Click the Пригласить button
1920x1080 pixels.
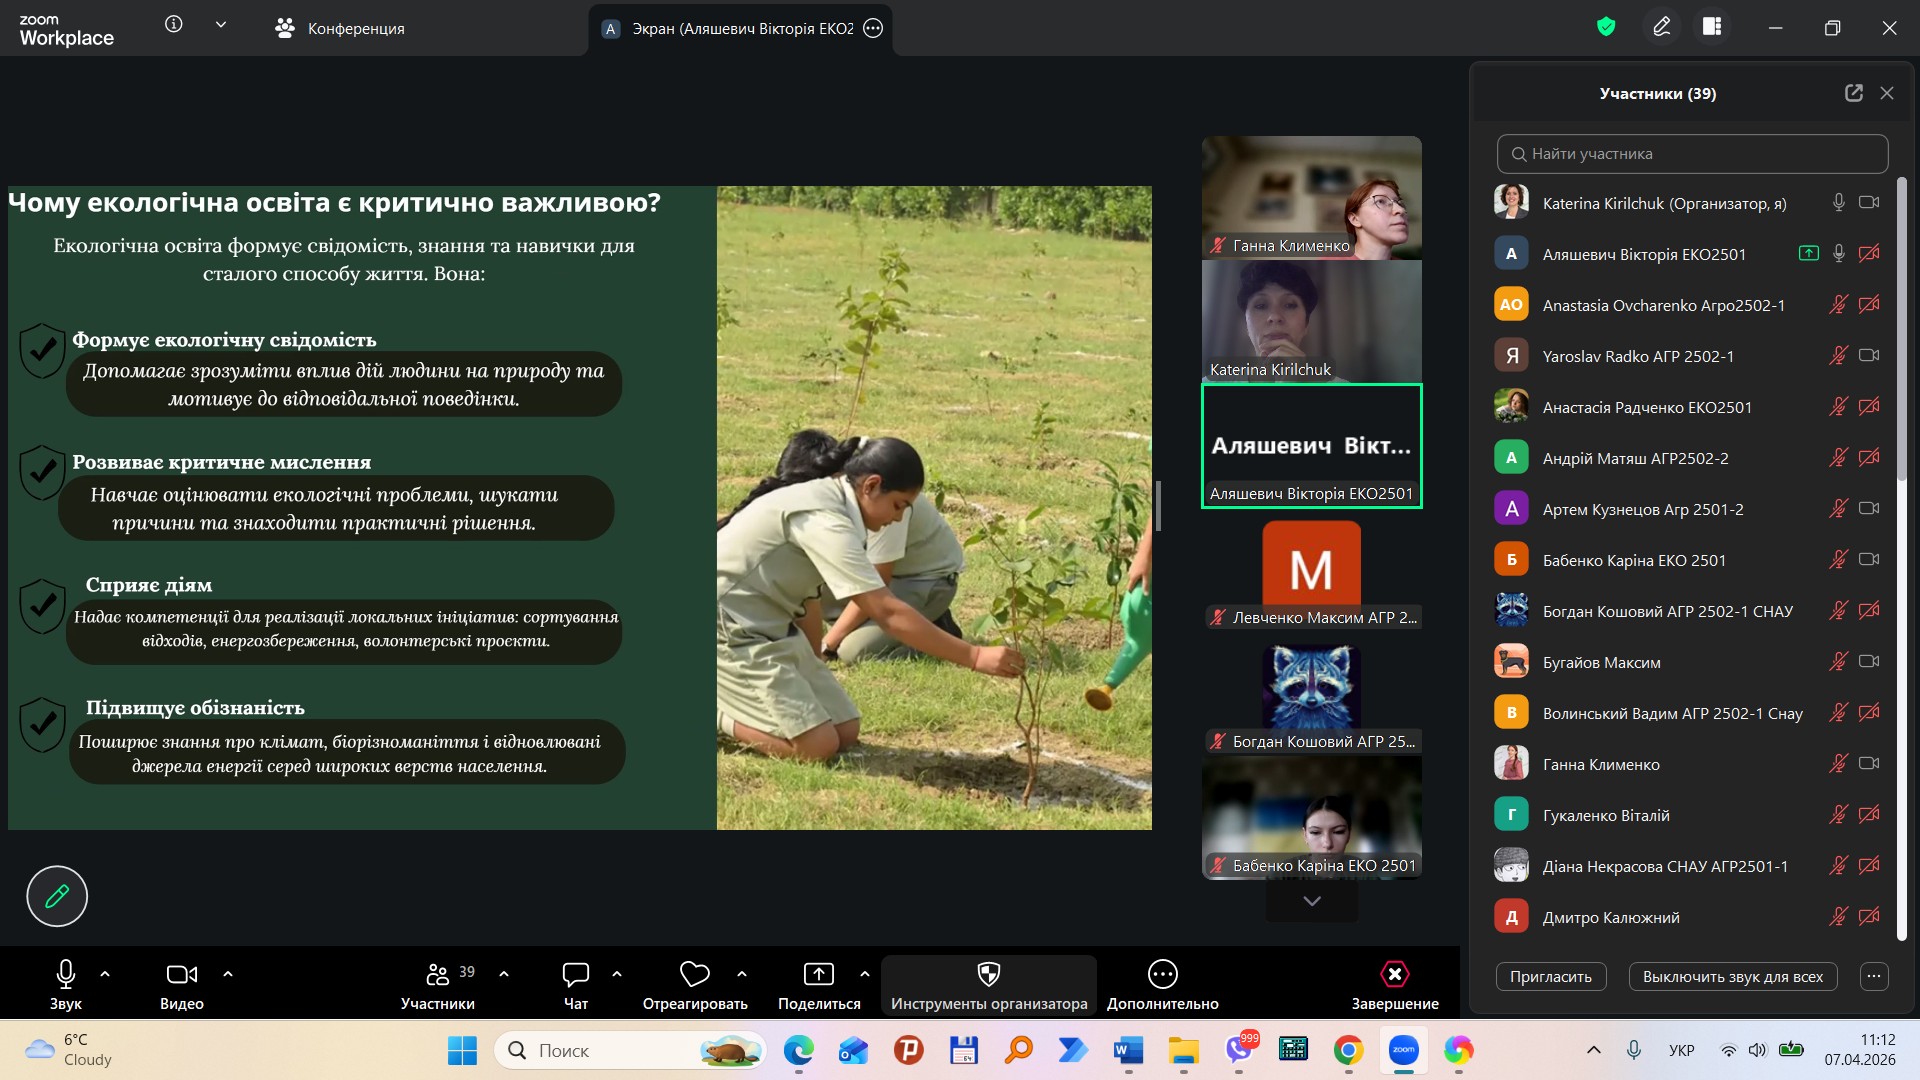tap(1550, 977)
